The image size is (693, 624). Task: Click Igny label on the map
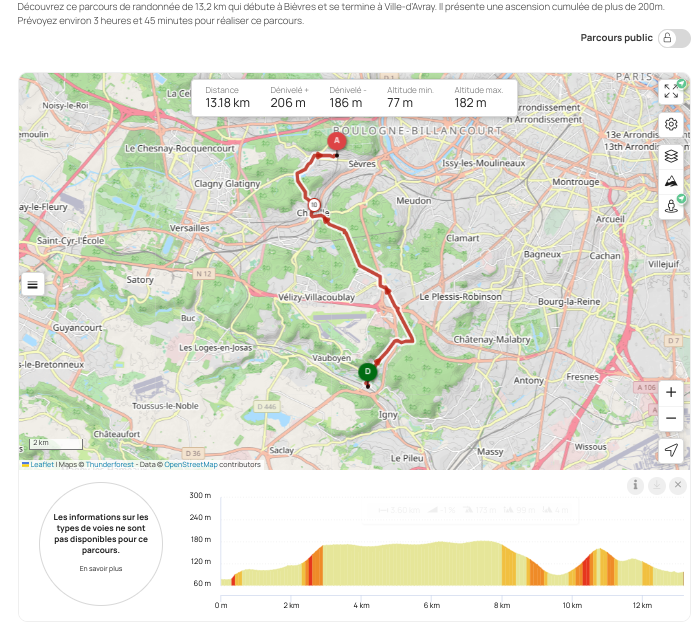click(x=388, y=415)
